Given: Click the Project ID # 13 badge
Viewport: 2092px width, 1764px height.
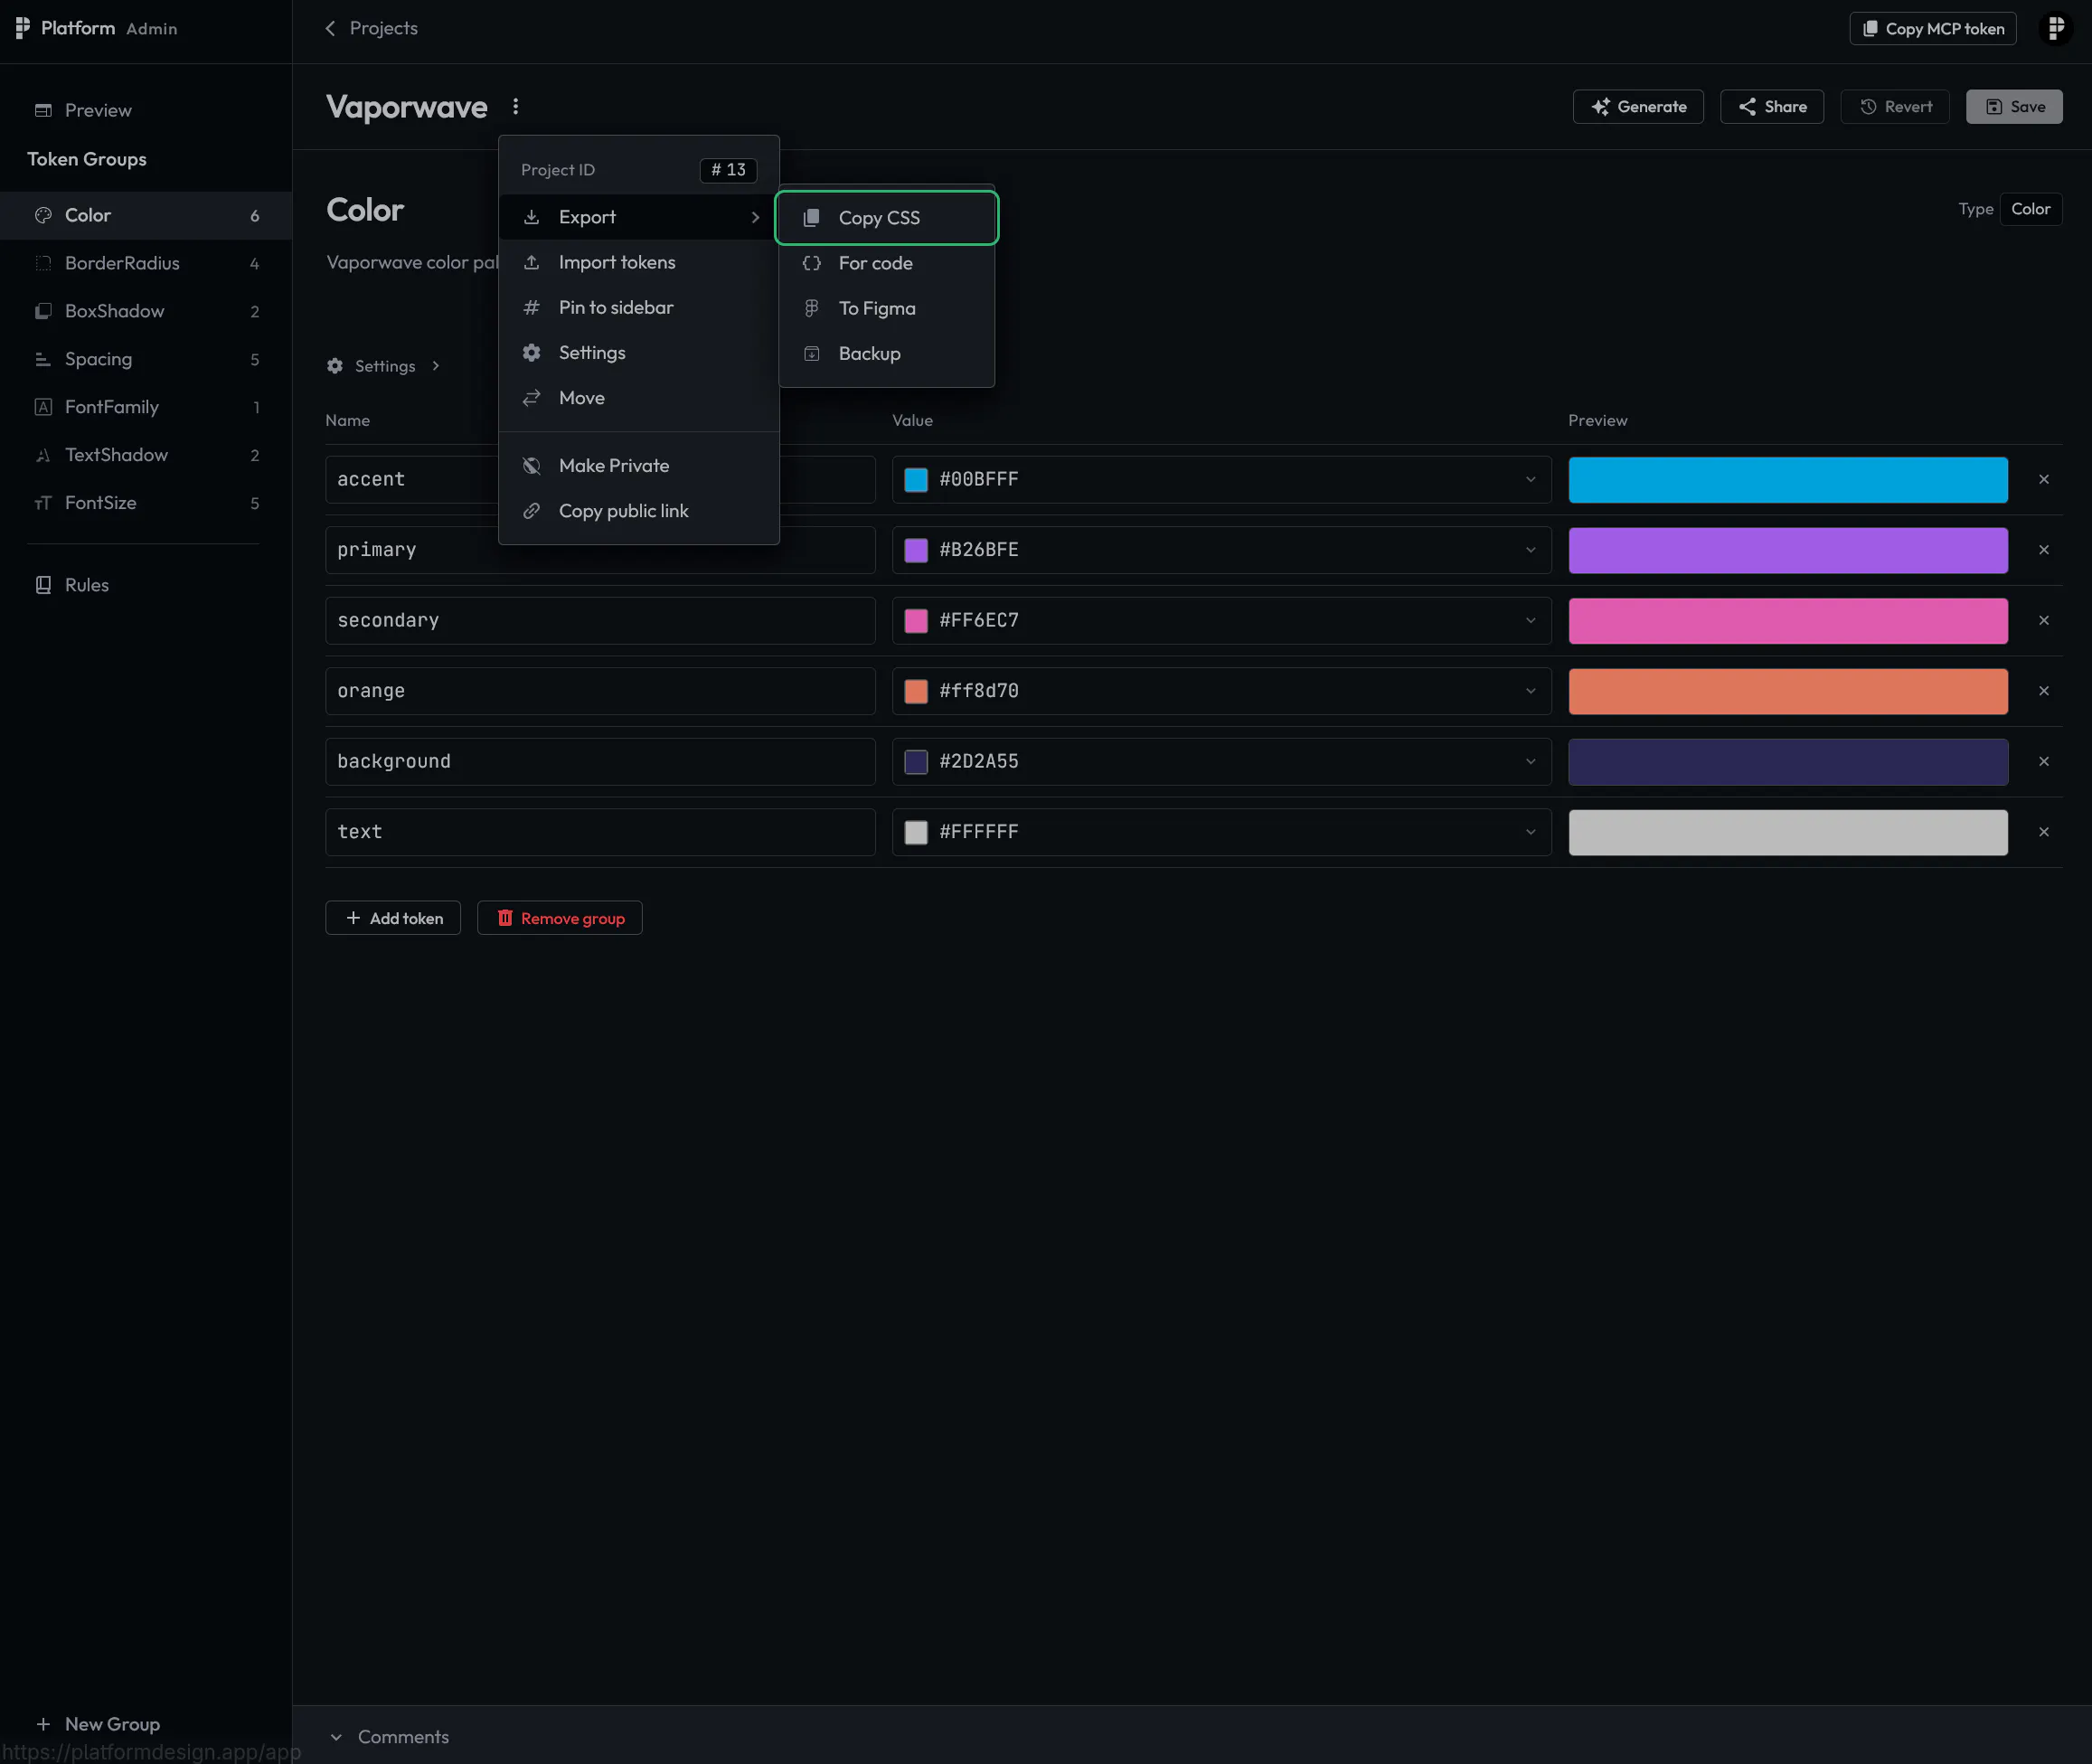Looking at the screenshot, I should pos(728,170).
